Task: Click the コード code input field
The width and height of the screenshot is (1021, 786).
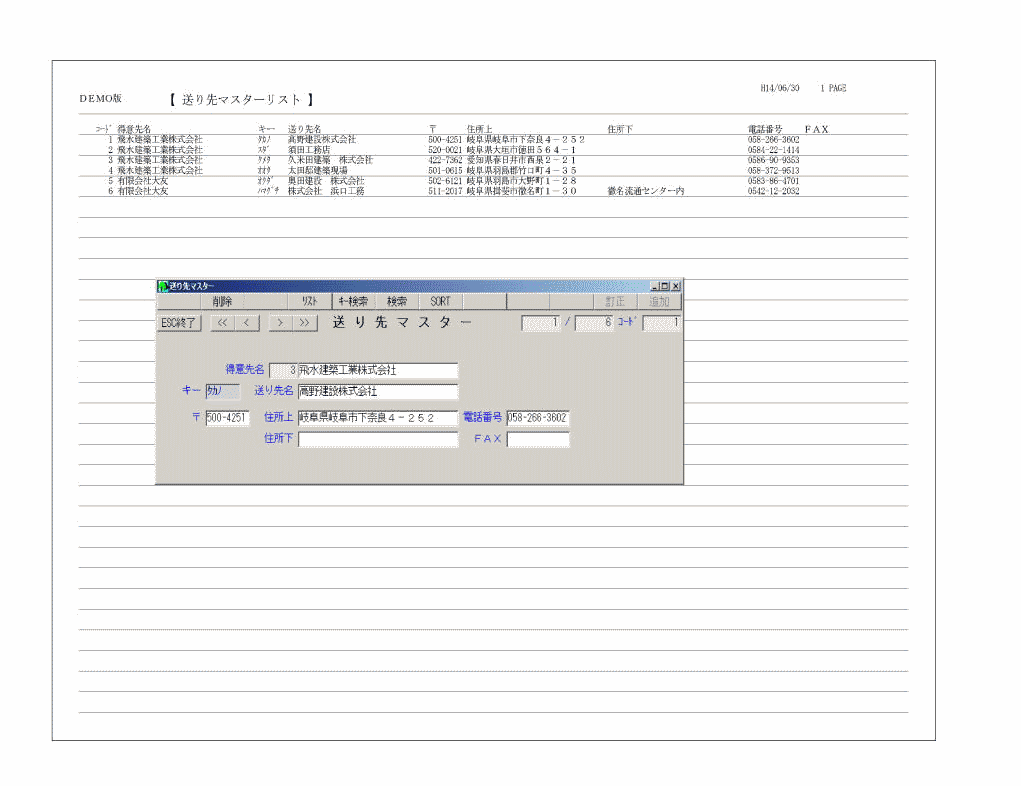Action: [x=661, y=322]
